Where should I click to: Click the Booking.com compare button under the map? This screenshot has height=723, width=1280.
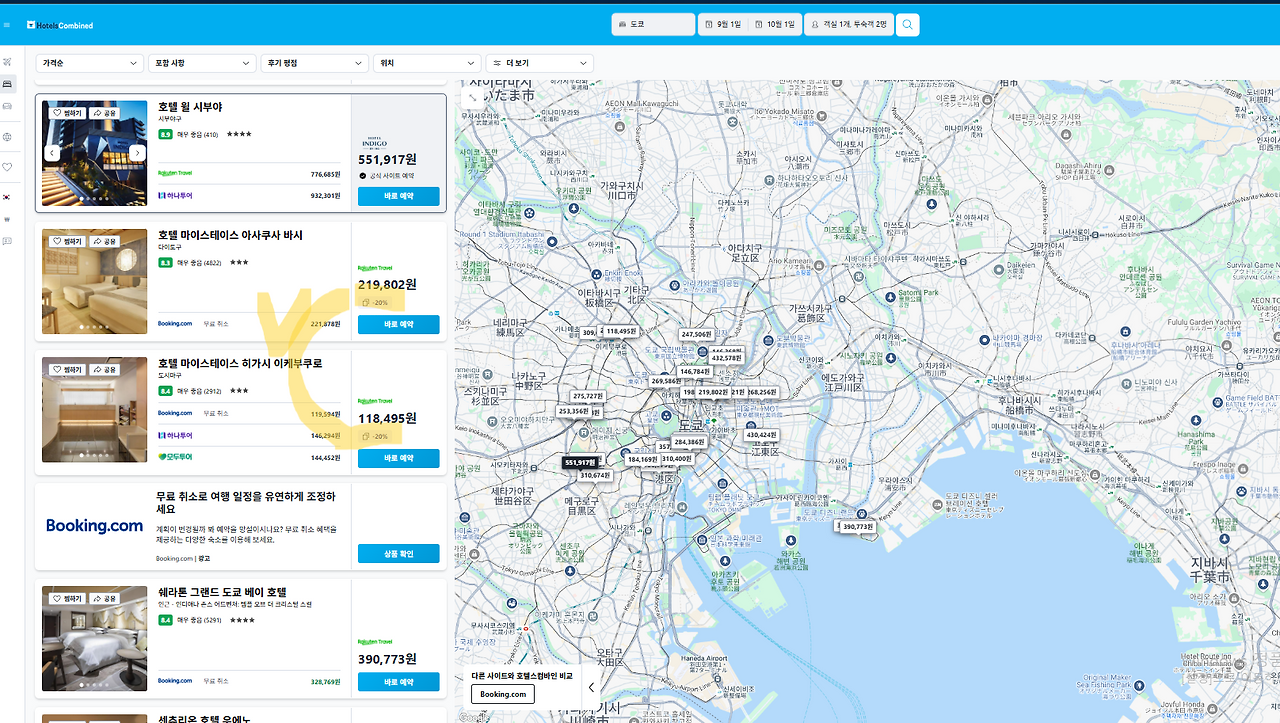(503, 694)
